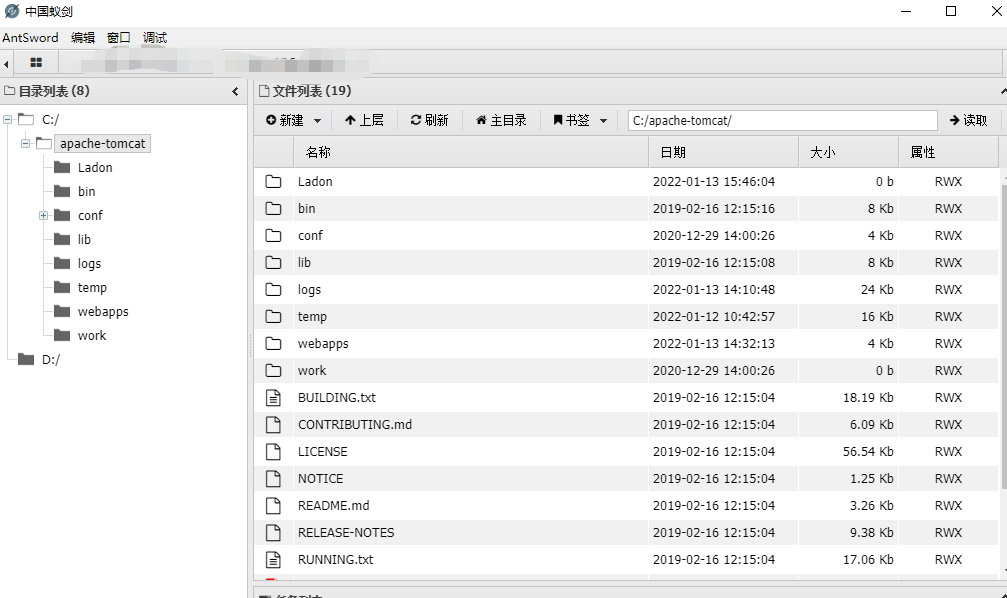
Task: Click the grid home tab icon
Action: click(36, 63)
